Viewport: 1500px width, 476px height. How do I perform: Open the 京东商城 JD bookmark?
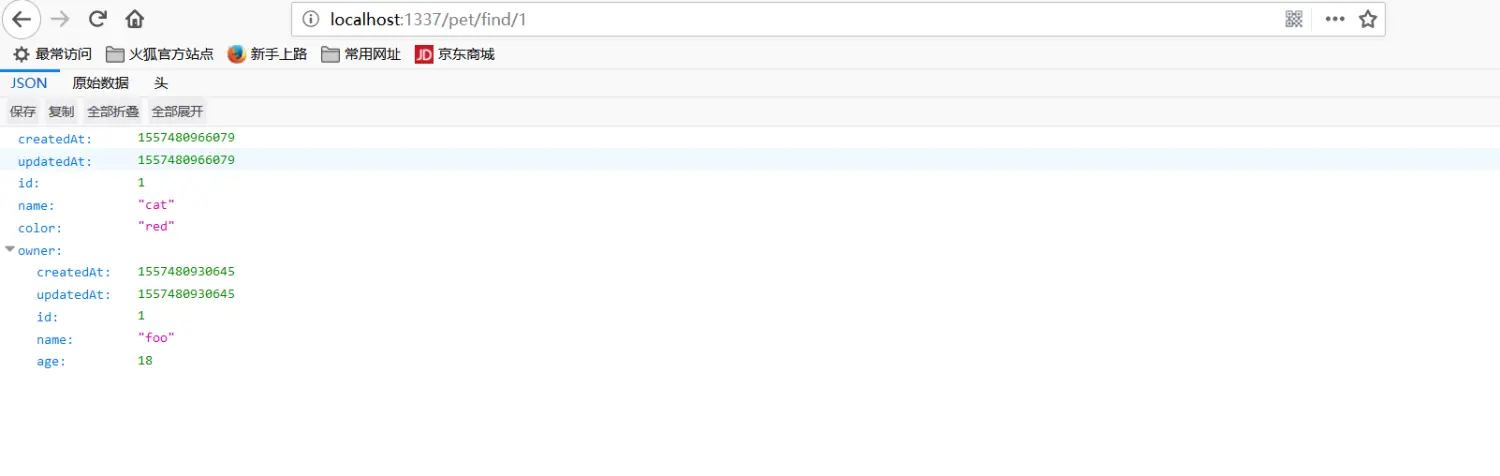coord(455,54)
